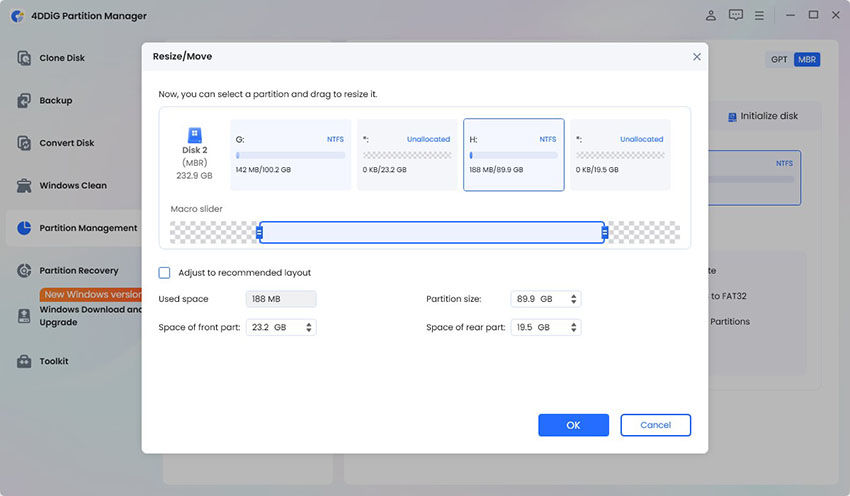The image size is (850, 496).
Task: Click the 4DDiG app logo
Action: click(17, 16)
